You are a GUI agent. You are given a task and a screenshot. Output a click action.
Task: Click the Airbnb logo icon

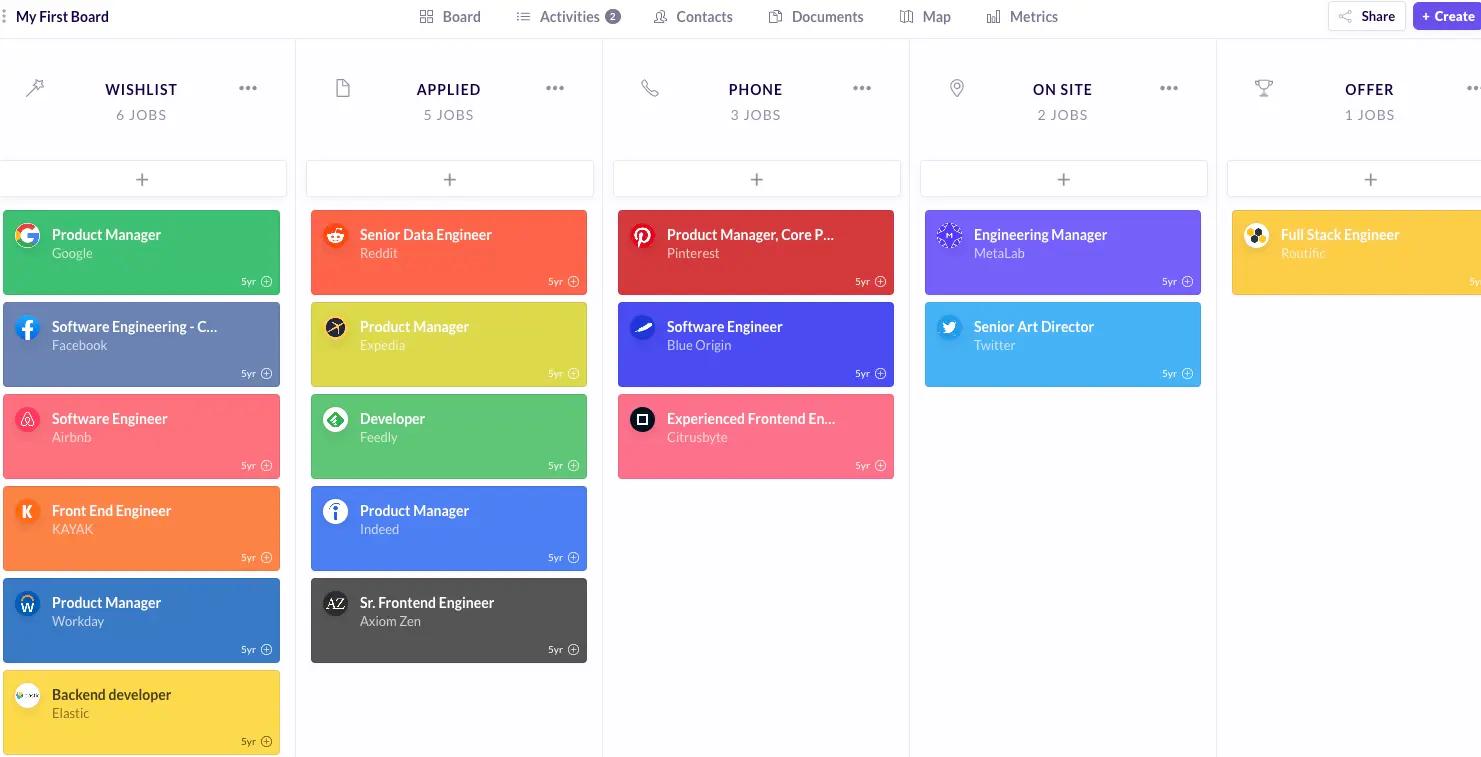27,420
